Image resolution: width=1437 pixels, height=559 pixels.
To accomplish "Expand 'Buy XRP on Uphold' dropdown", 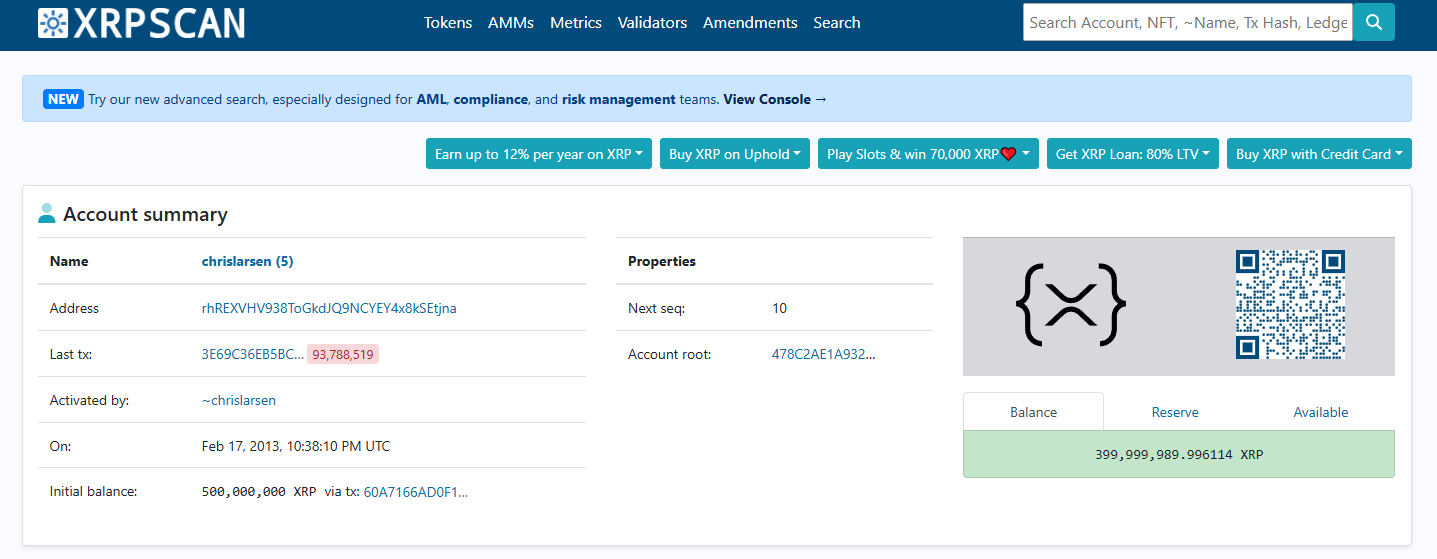I will 735,154.
